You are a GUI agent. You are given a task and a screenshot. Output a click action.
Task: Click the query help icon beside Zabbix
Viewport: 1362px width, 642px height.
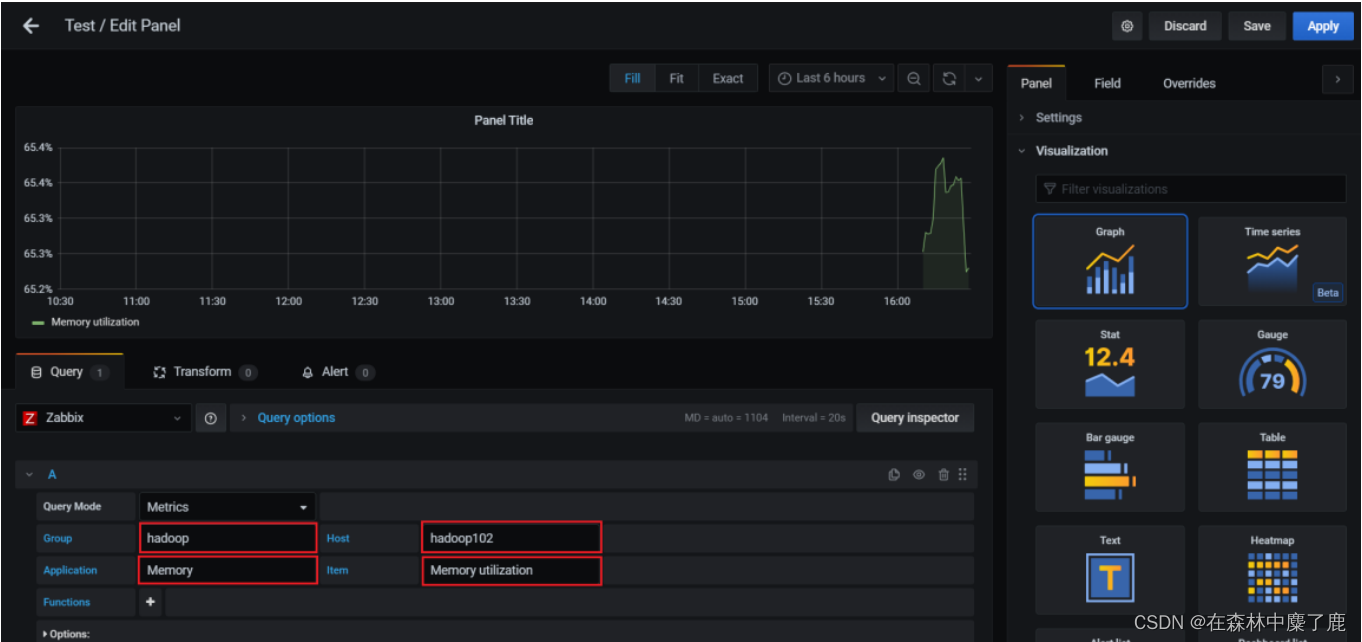click(210, 418)
